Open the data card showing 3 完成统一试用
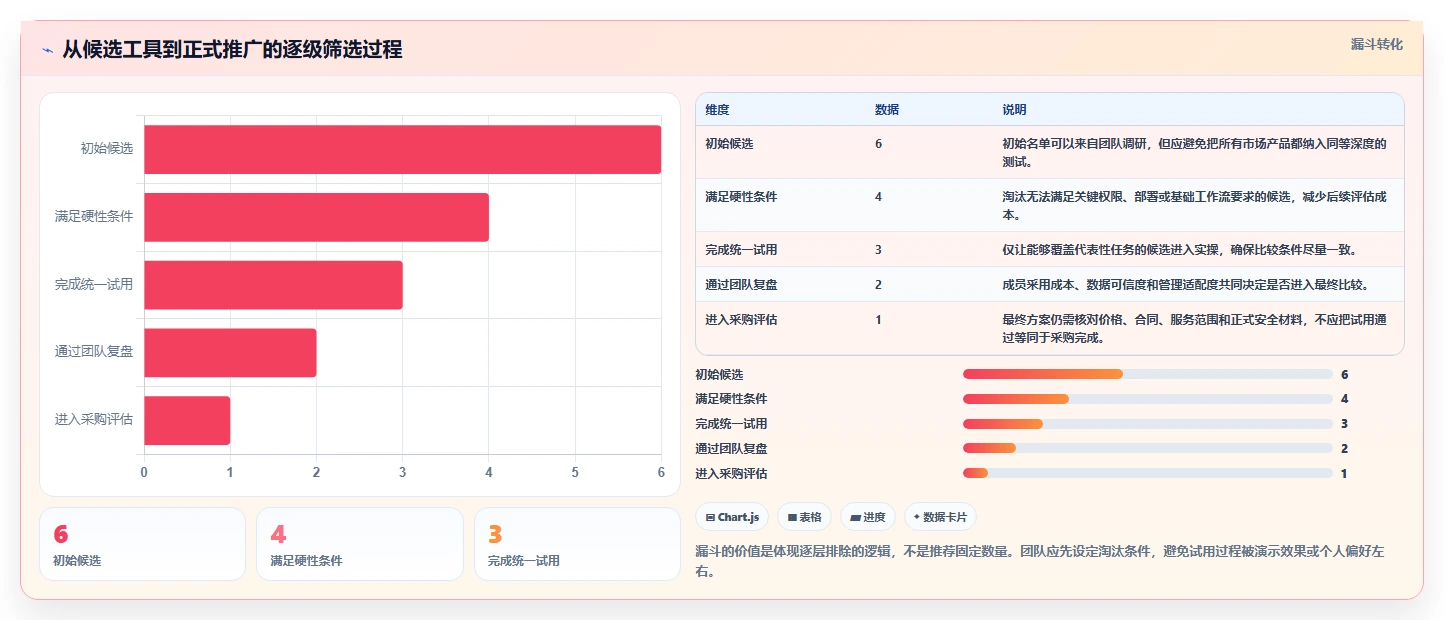Screen dimensions: 1444x620 point(577,544)
